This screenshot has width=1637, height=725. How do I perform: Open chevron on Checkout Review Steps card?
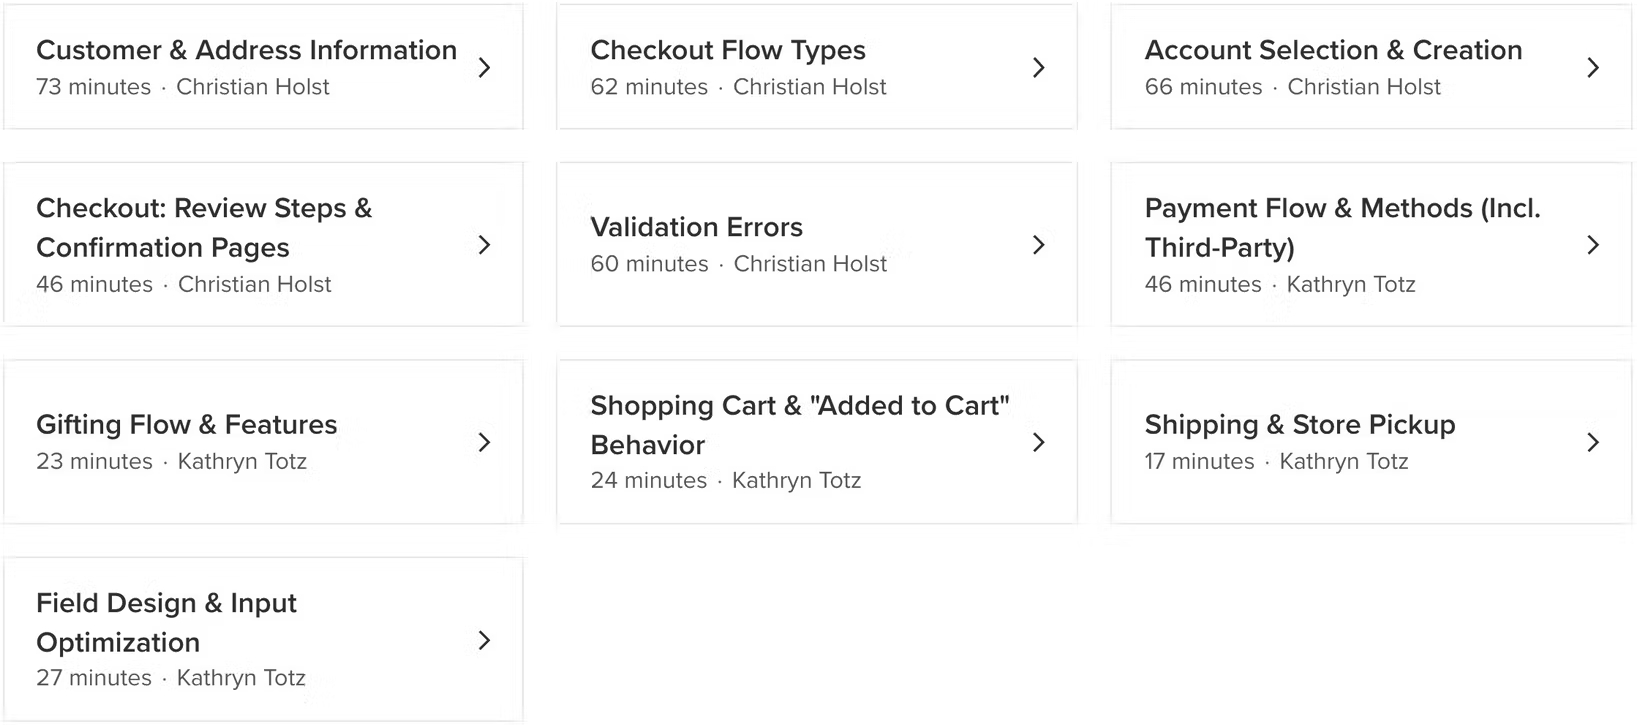tap(486, 244)
